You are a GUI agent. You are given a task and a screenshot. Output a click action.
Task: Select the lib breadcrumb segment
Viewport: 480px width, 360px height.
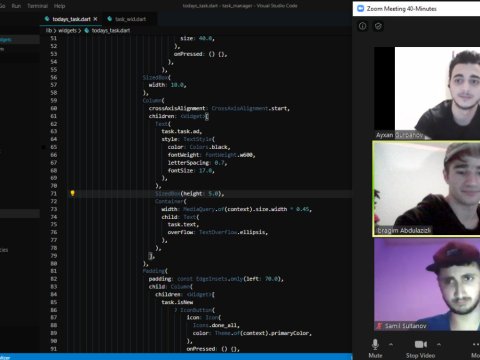tap(49, 30)
